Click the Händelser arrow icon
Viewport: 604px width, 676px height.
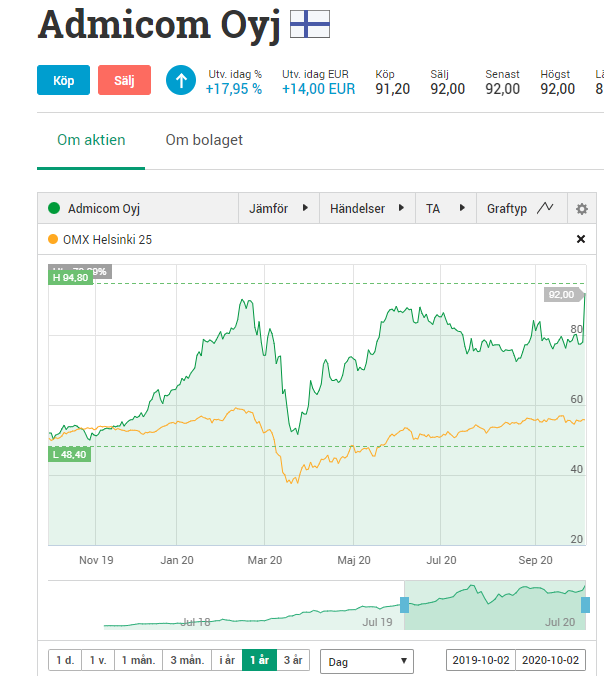[401, 208]
